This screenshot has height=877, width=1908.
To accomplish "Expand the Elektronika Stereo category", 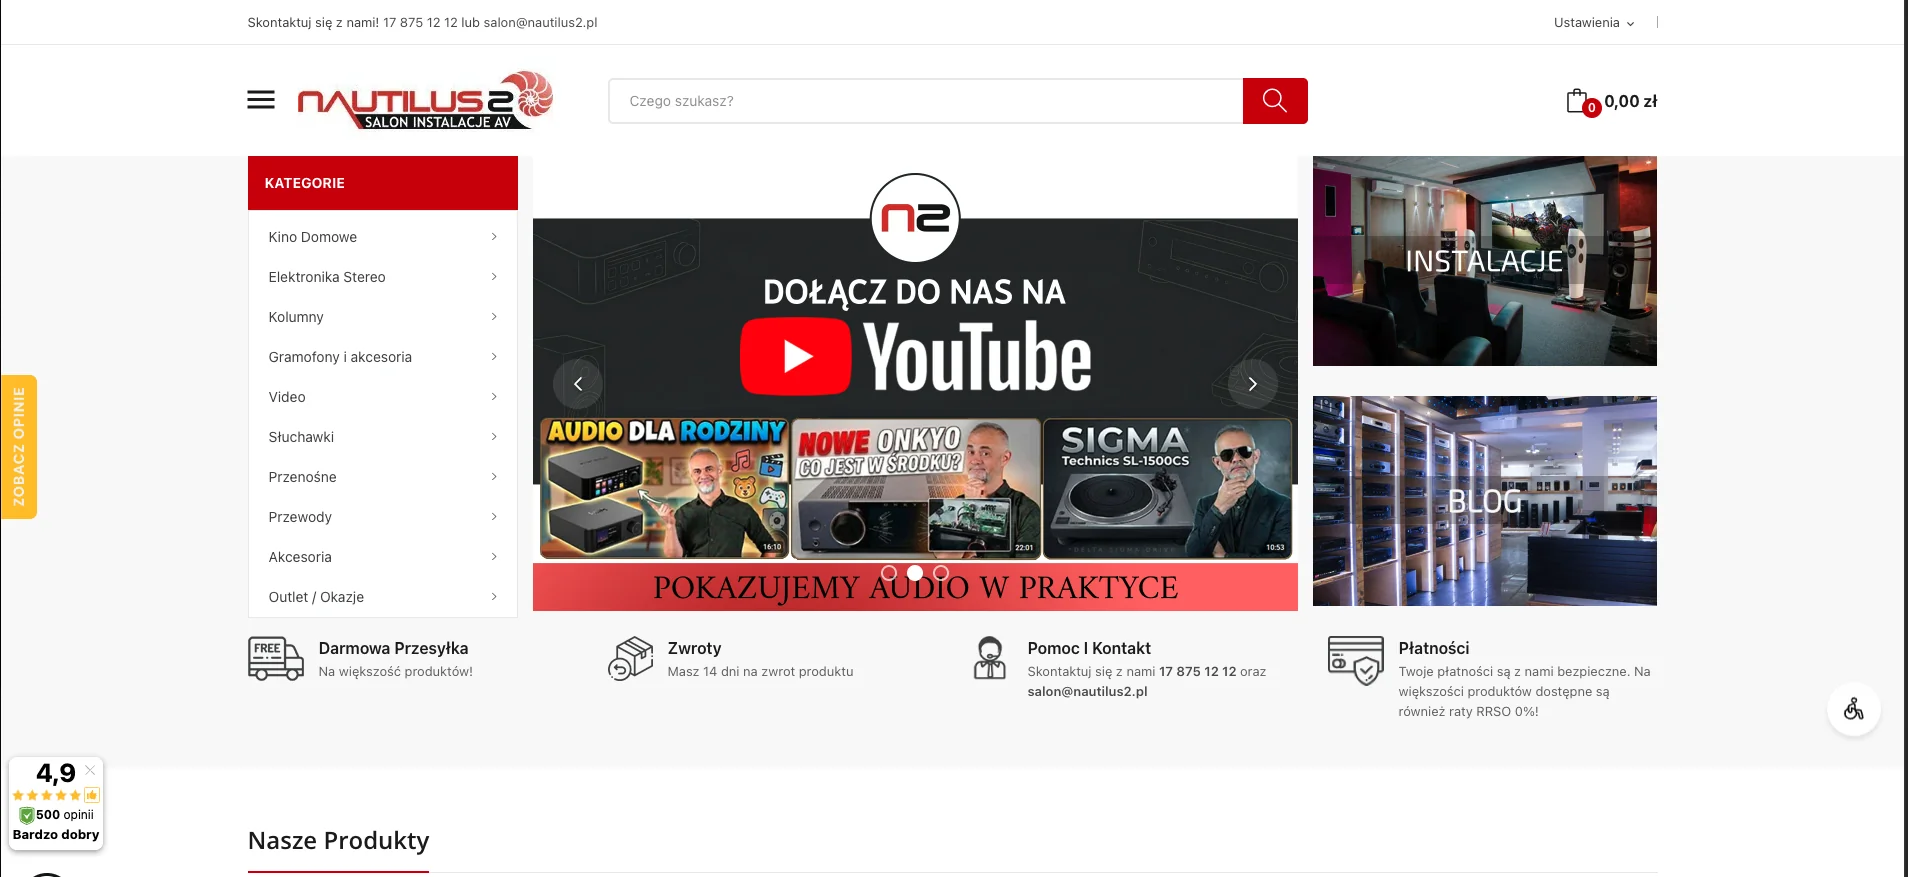I will 383,277.
